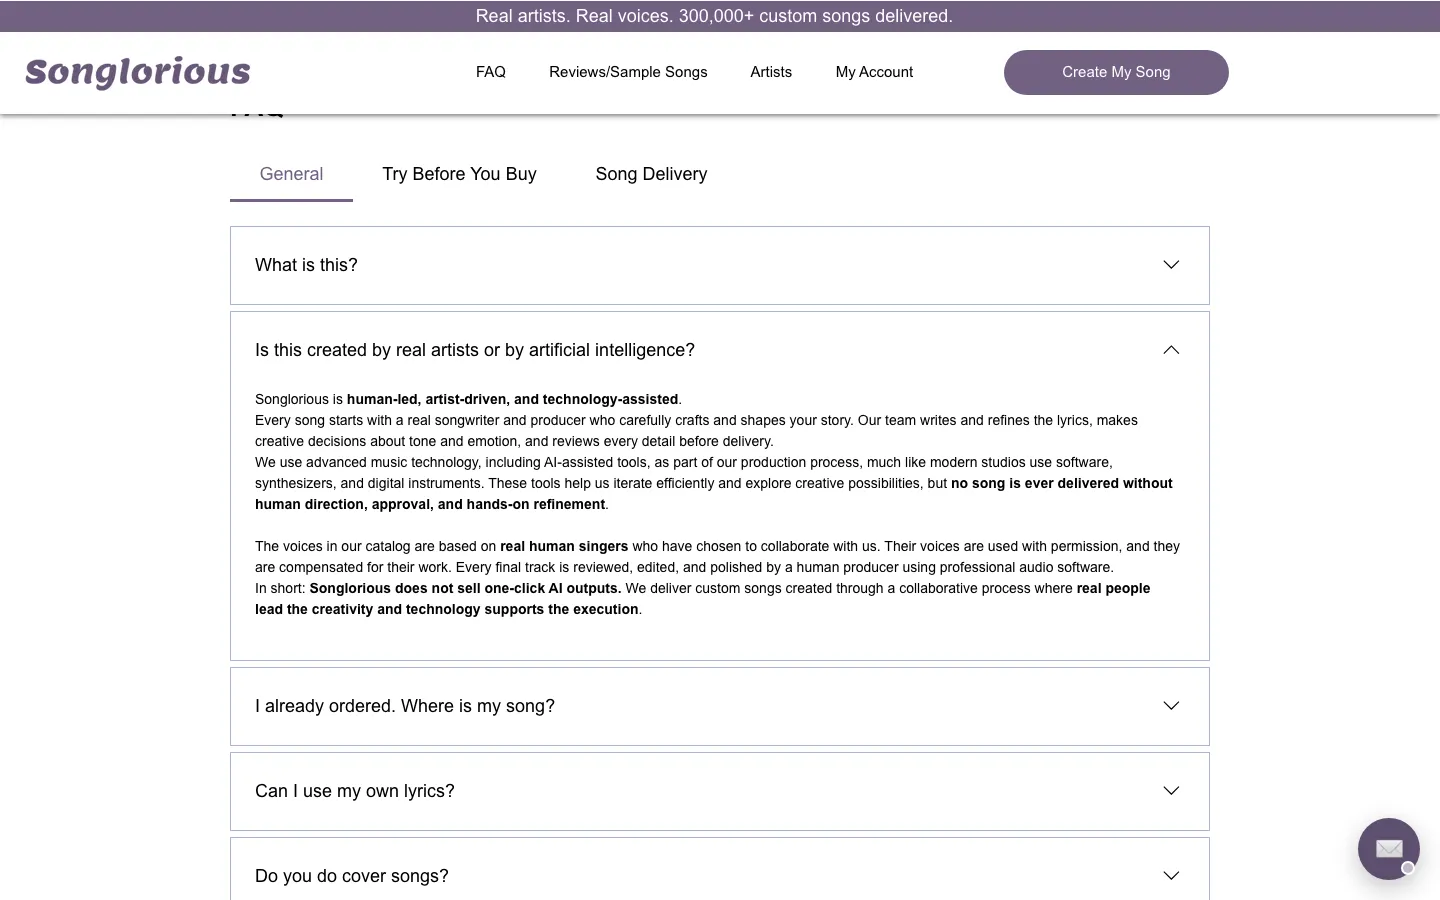Expand the 'What is this?' chevron
This screenshot has height=900, width=1440.
coord(1171,265)
